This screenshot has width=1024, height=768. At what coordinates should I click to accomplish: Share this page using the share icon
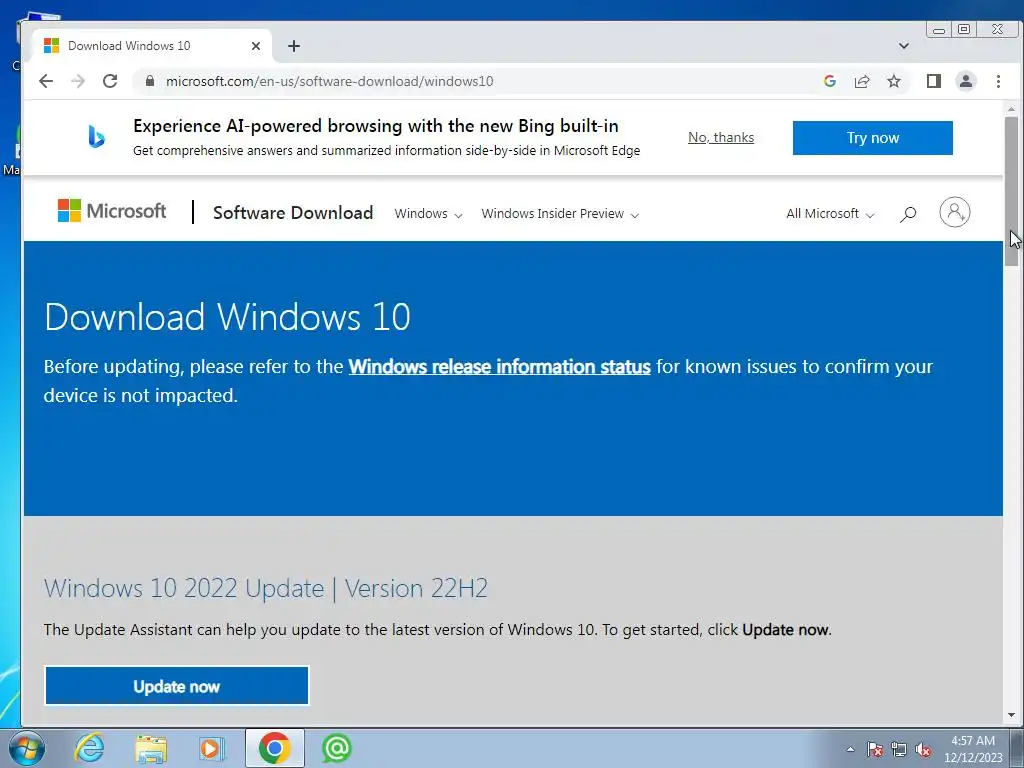click(861, 81)
